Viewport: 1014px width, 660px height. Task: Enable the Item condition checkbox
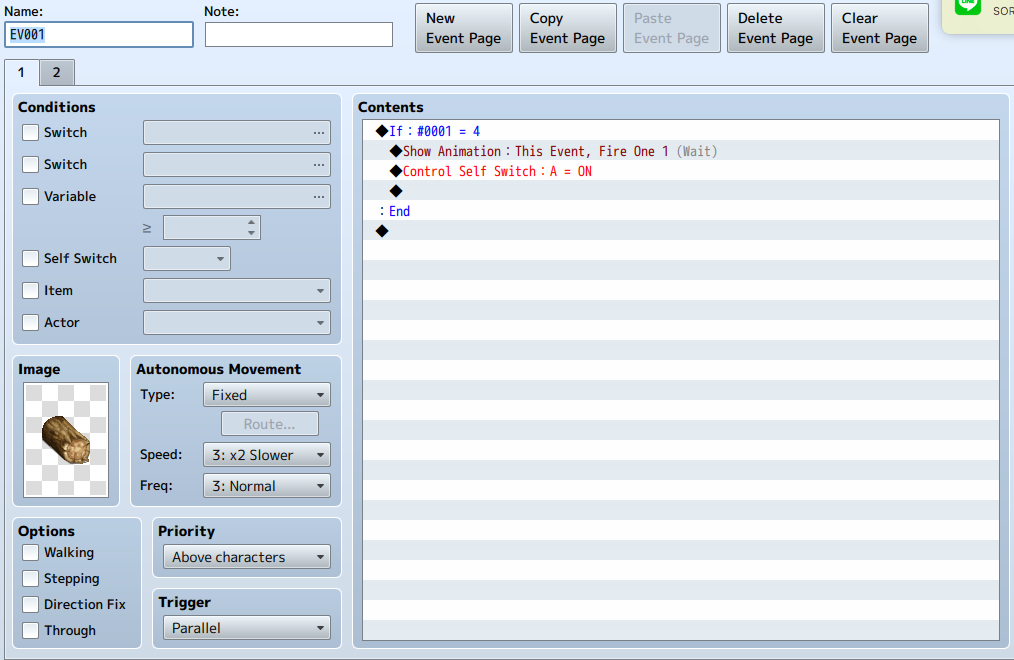pos(30,291)
